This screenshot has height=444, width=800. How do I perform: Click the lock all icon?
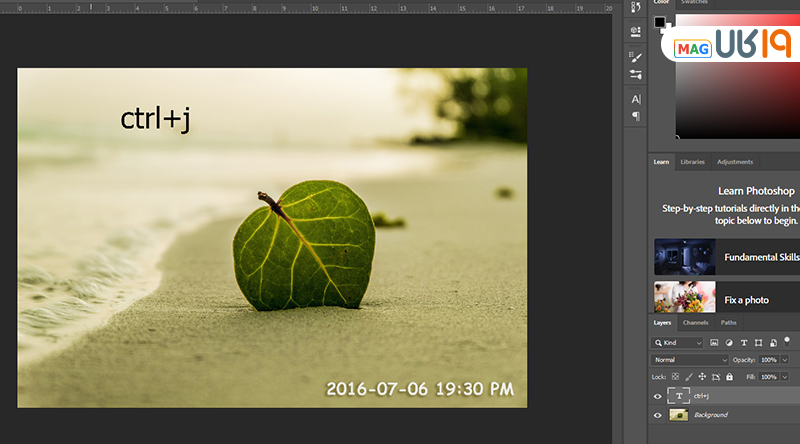pyautogui.click(x=728, y=376)
